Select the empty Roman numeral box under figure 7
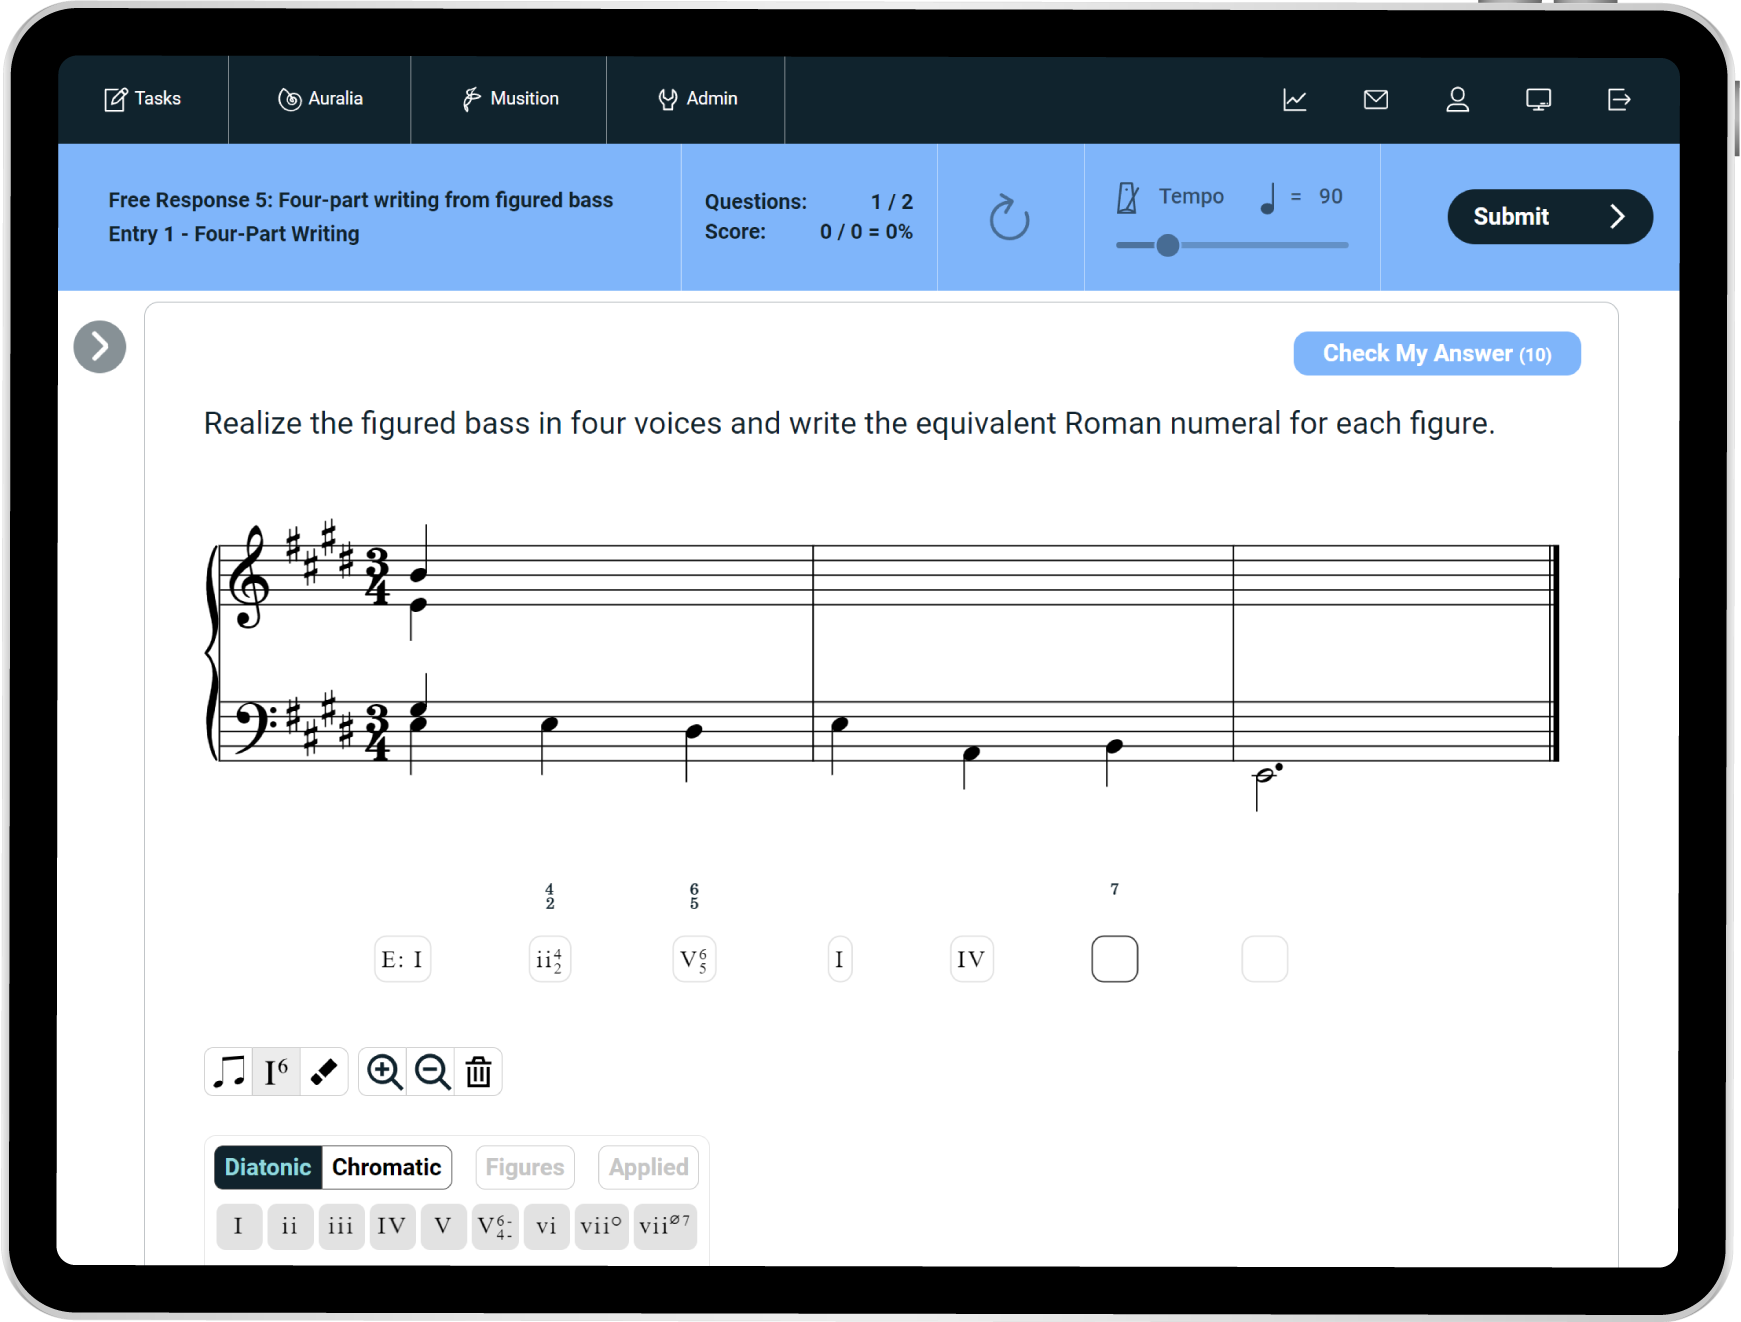Viewport: 1741px width, 1322px height. click(1114, 959)
